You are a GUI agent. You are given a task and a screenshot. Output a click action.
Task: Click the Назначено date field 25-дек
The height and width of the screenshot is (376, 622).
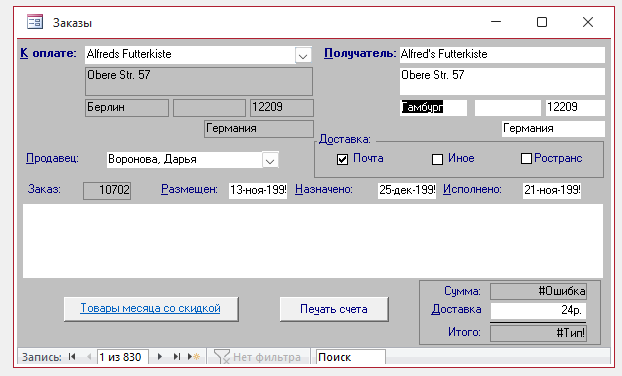[407, 190]
